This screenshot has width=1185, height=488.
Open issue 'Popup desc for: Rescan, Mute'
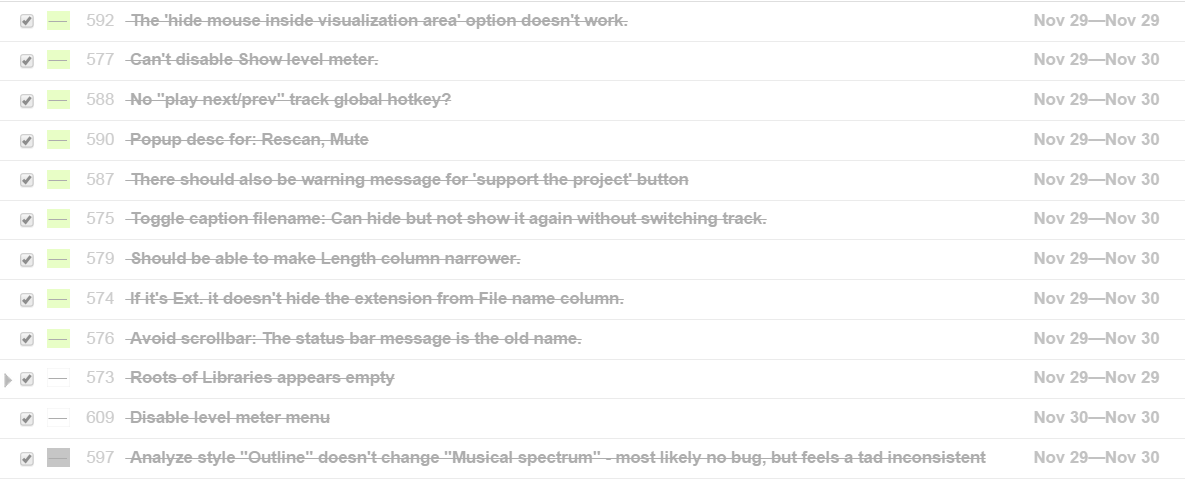(249, 139)
